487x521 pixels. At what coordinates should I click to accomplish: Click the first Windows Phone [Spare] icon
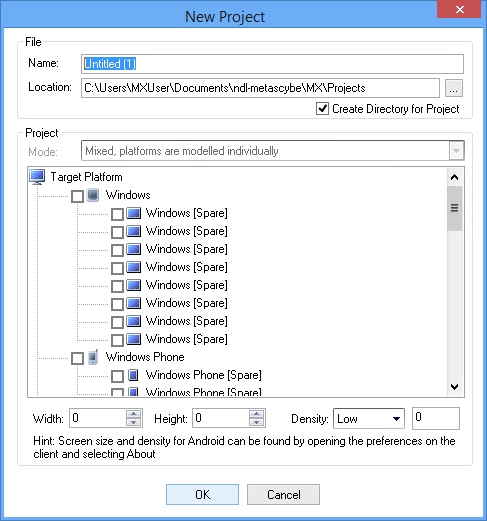(133, 375)
